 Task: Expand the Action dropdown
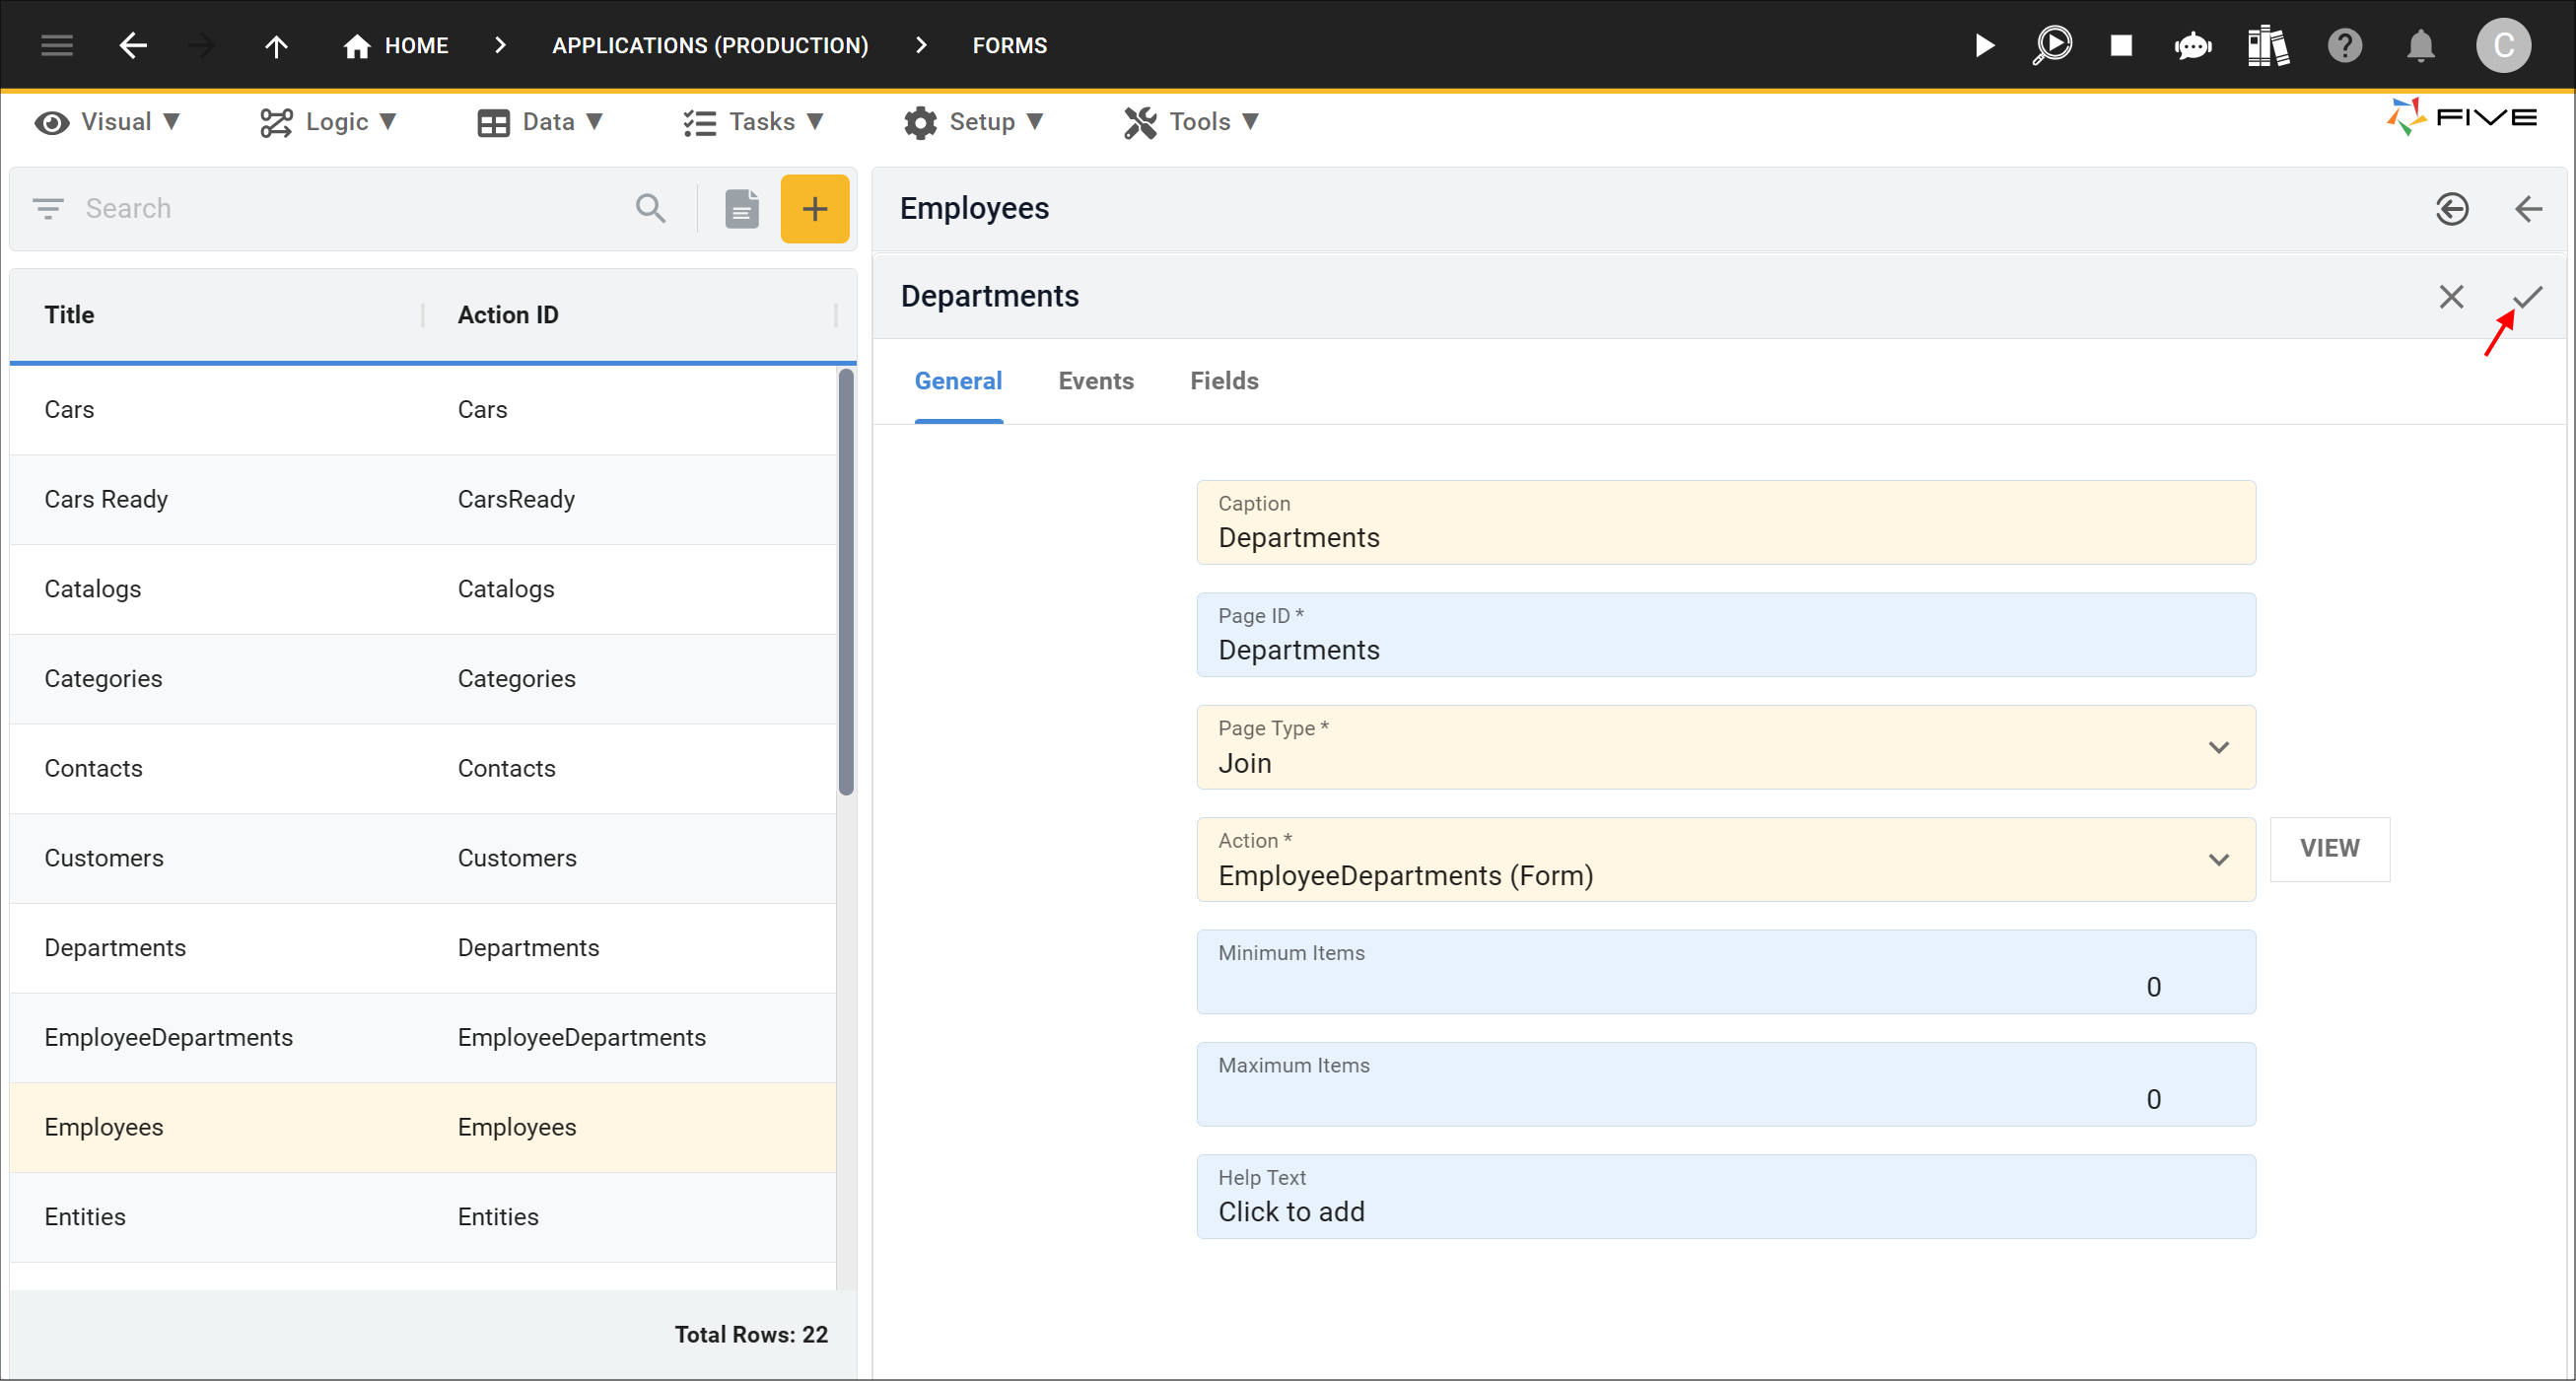tap(2219, 860)
